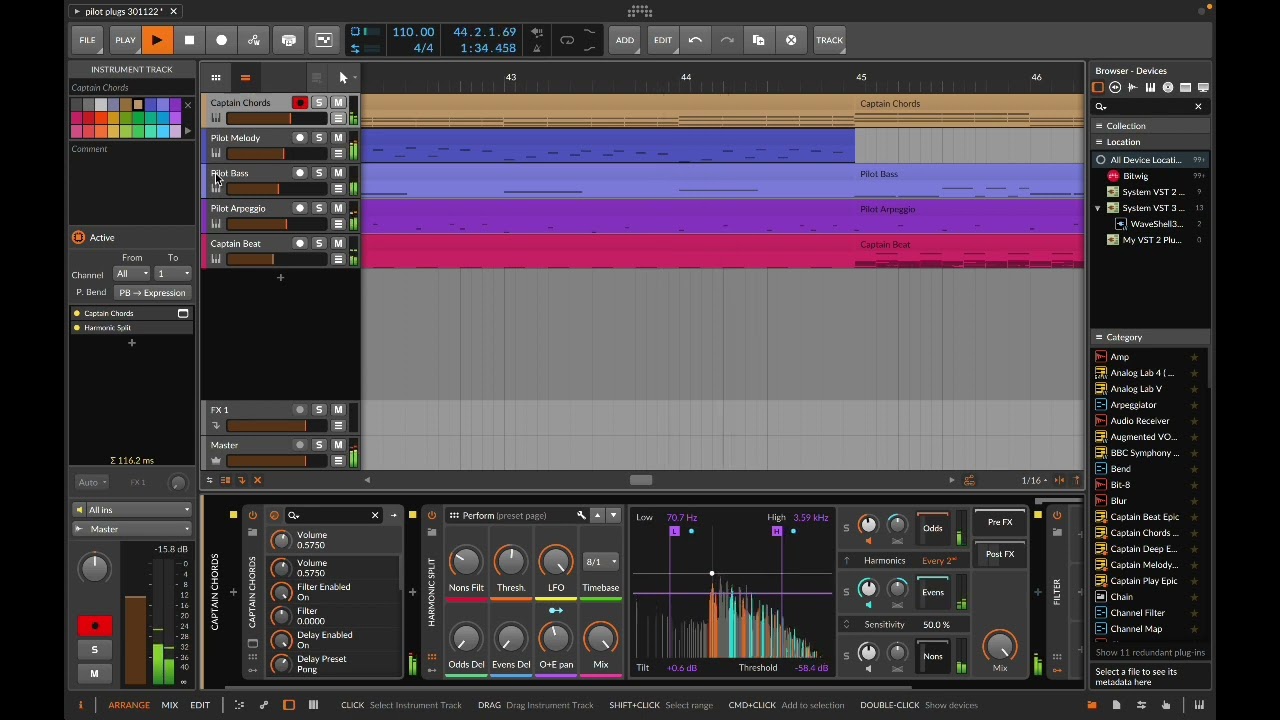Screen dimensions: 1280x720
Task: Open the multisamples piano-keys browser icon
Action: [1150, 88]
